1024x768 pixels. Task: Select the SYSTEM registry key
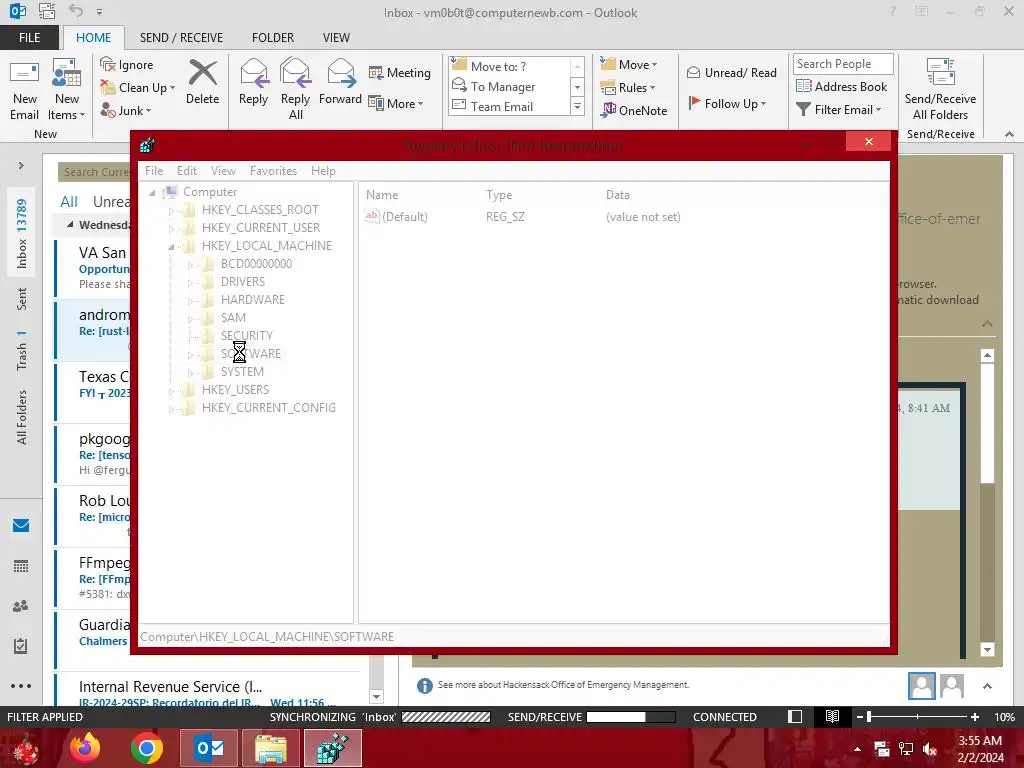[x=242, y=372]
